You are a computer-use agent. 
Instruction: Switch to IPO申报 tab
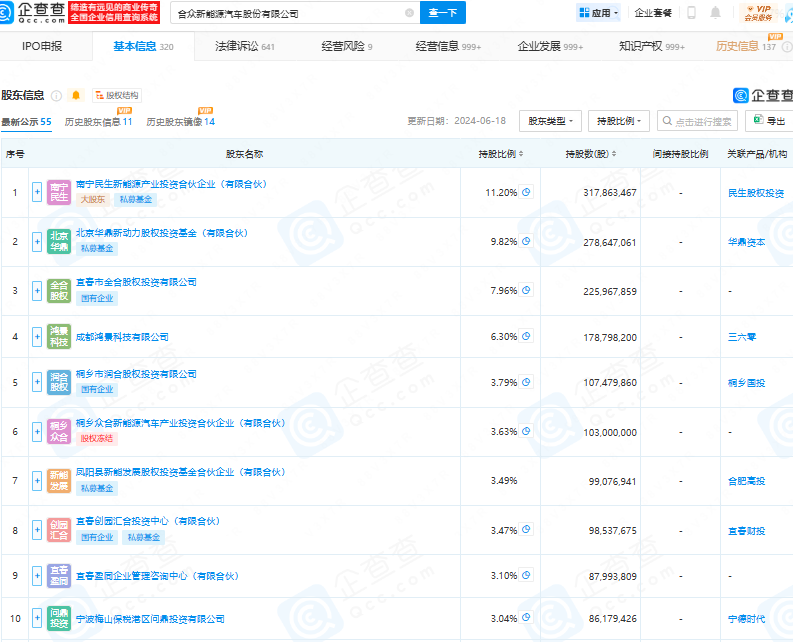[42, 46]
